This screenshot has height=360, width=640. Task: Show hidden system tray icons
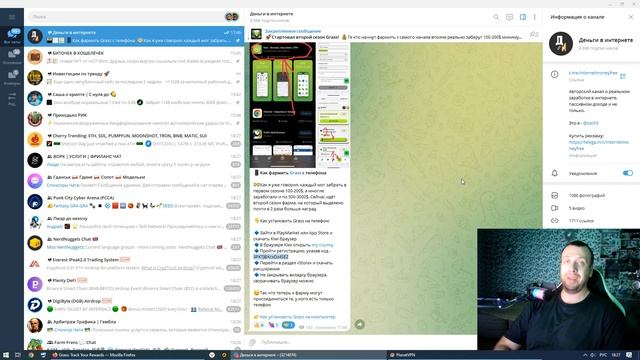click(x=584, y=355)
